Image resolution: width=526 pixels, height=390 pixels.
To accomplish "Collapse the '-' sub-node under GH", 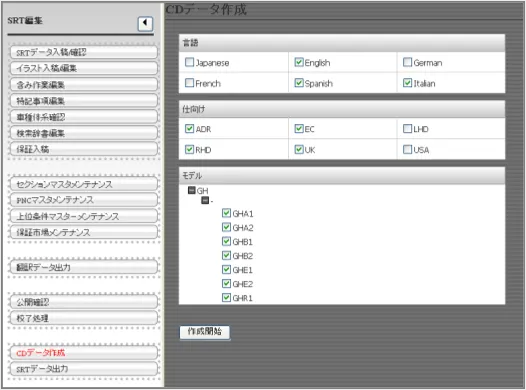I will point(205,201).
